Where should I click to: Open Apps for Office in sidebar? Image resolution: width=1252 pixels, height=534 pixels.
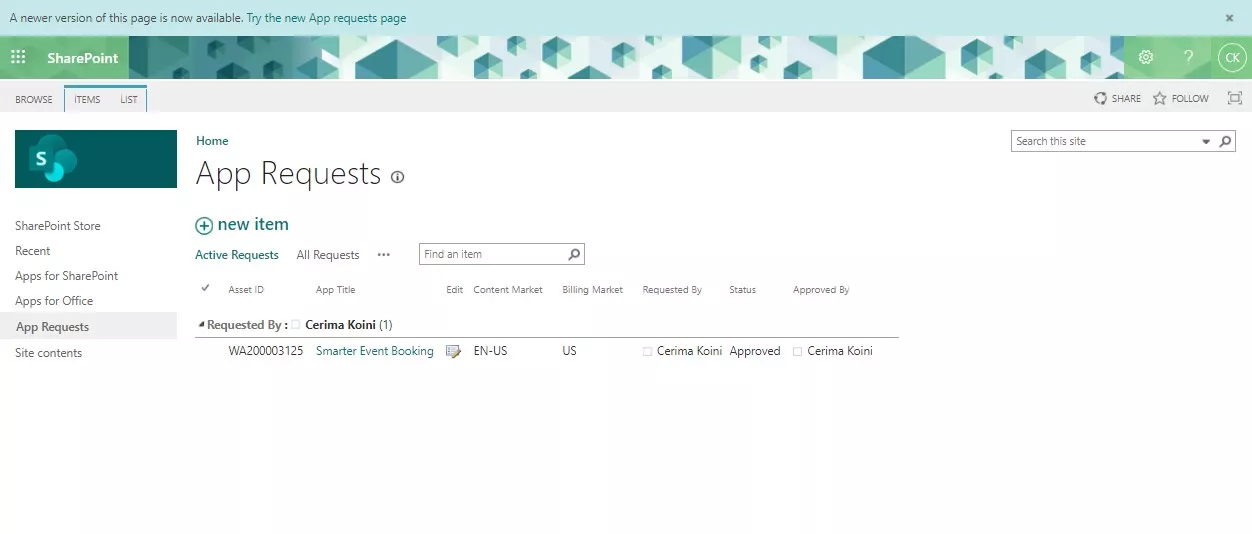54,301
